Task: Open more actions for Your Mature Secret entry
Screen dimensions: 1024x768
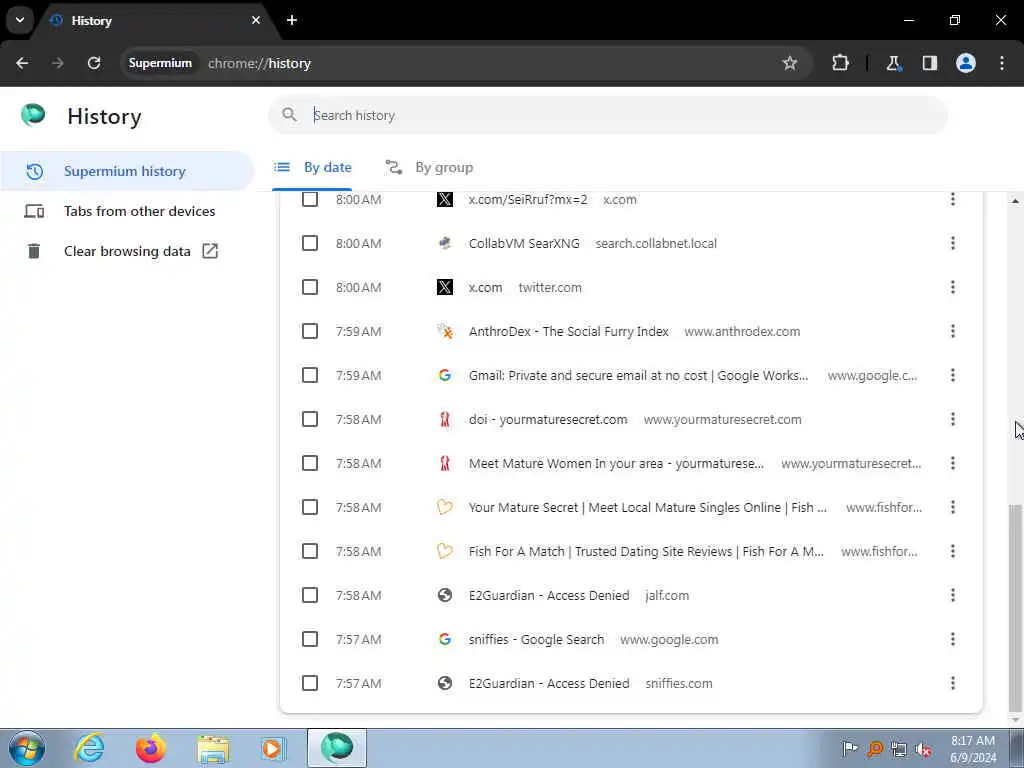Action: pos(953,507)
